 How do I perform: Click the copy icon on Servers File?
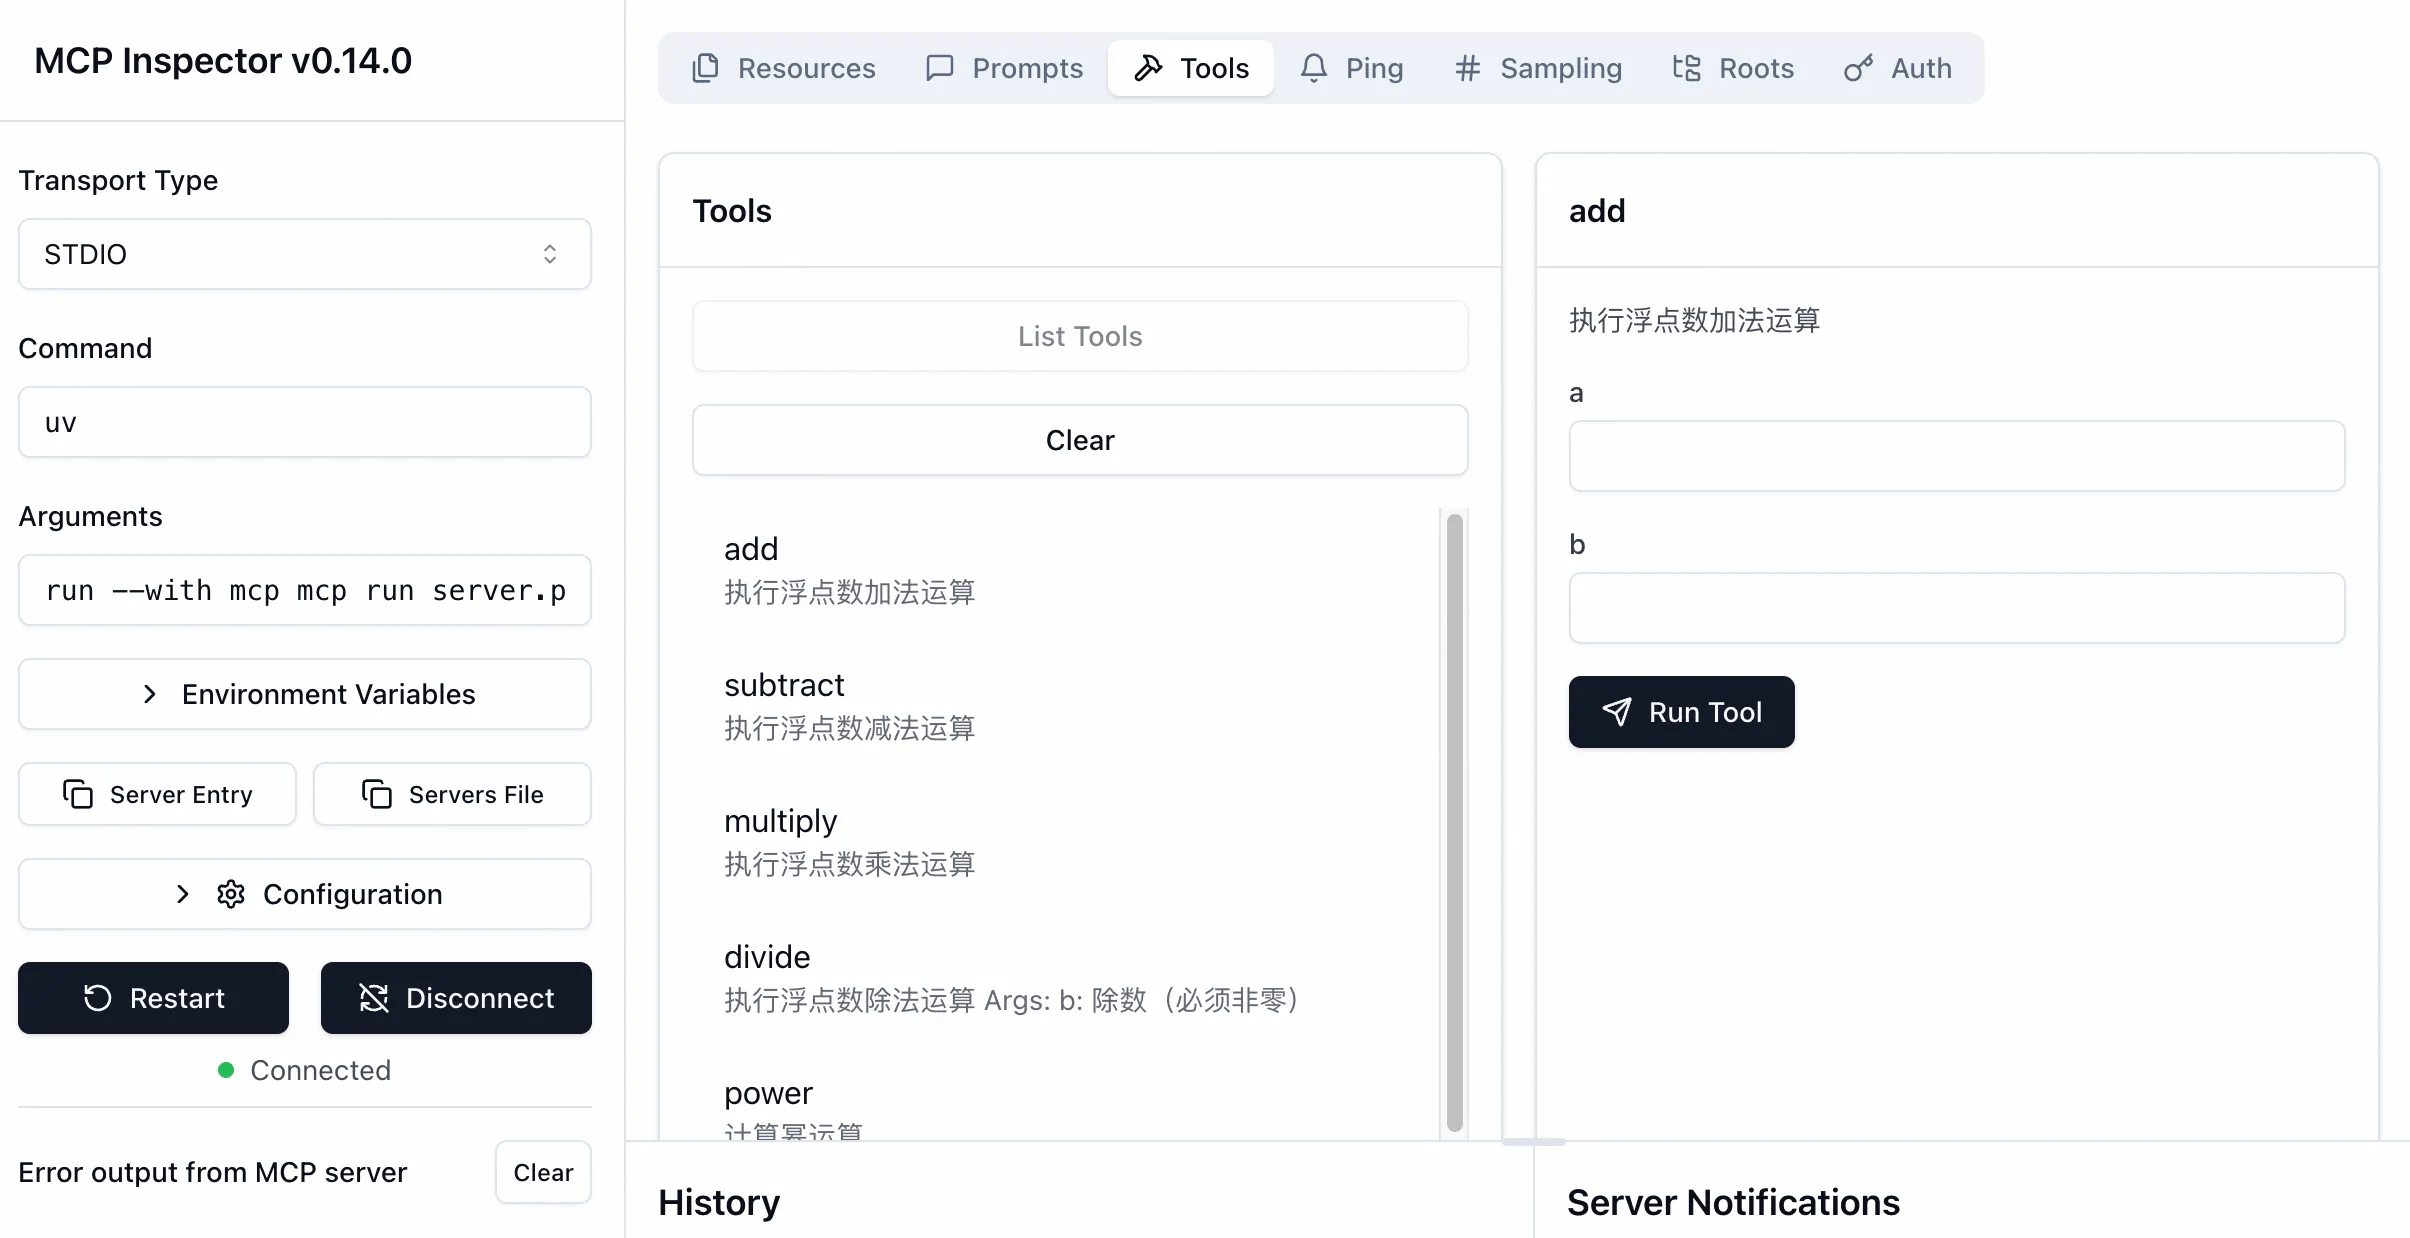tap(376, 794)
